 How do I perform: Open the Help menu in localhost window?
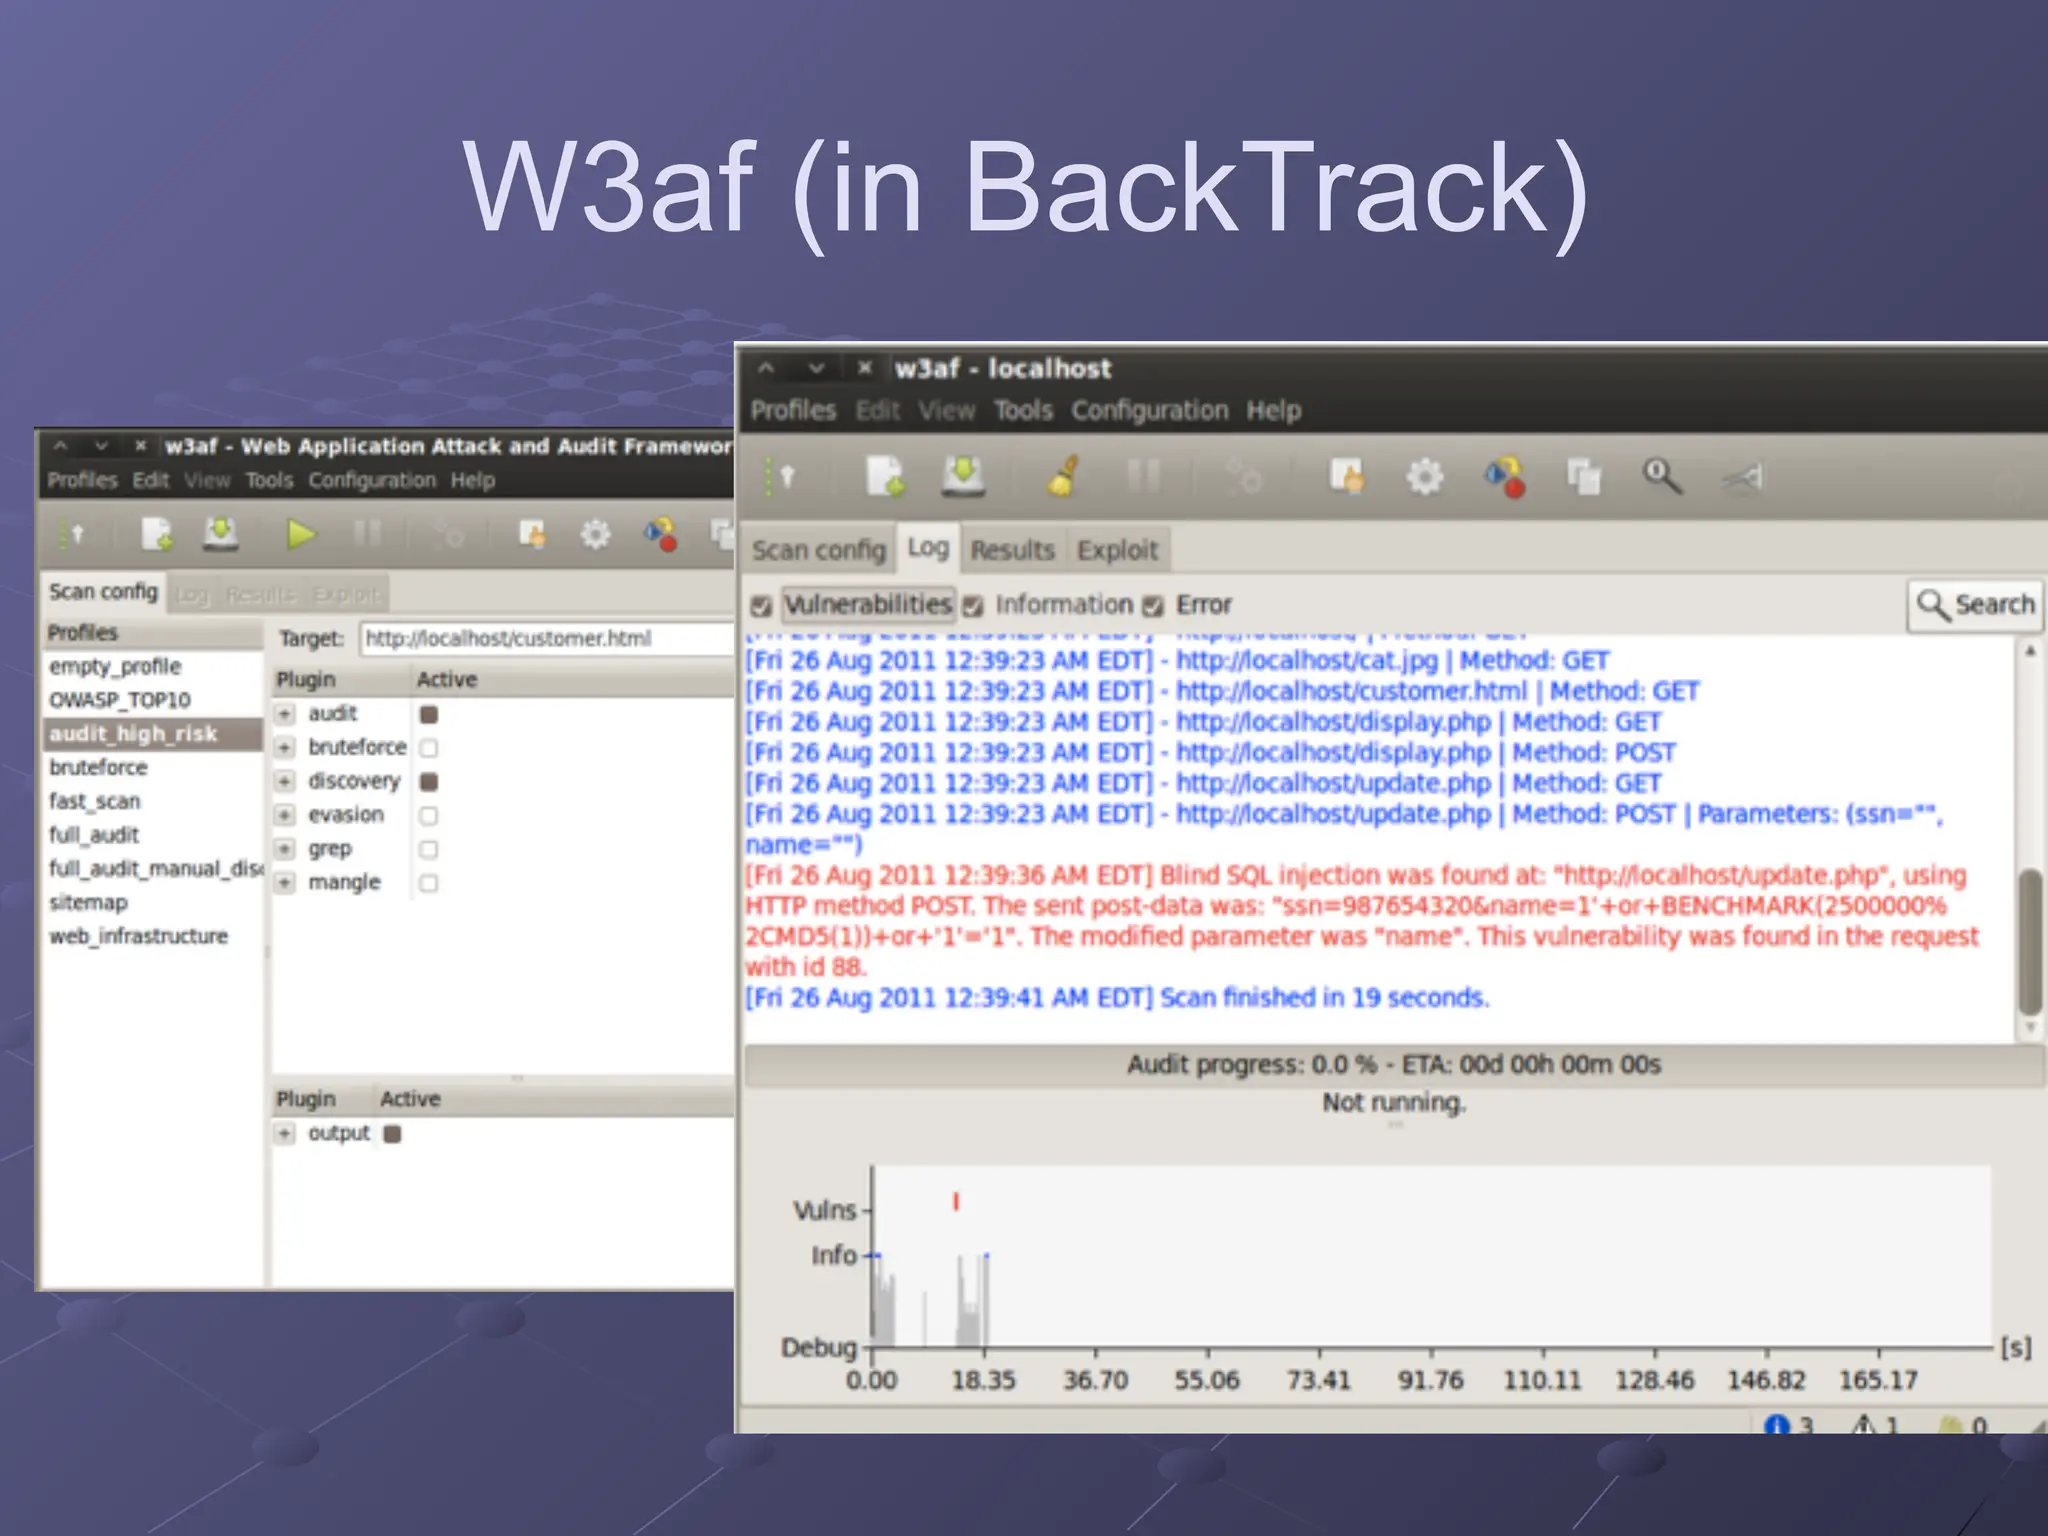(x=1273, y=411)
